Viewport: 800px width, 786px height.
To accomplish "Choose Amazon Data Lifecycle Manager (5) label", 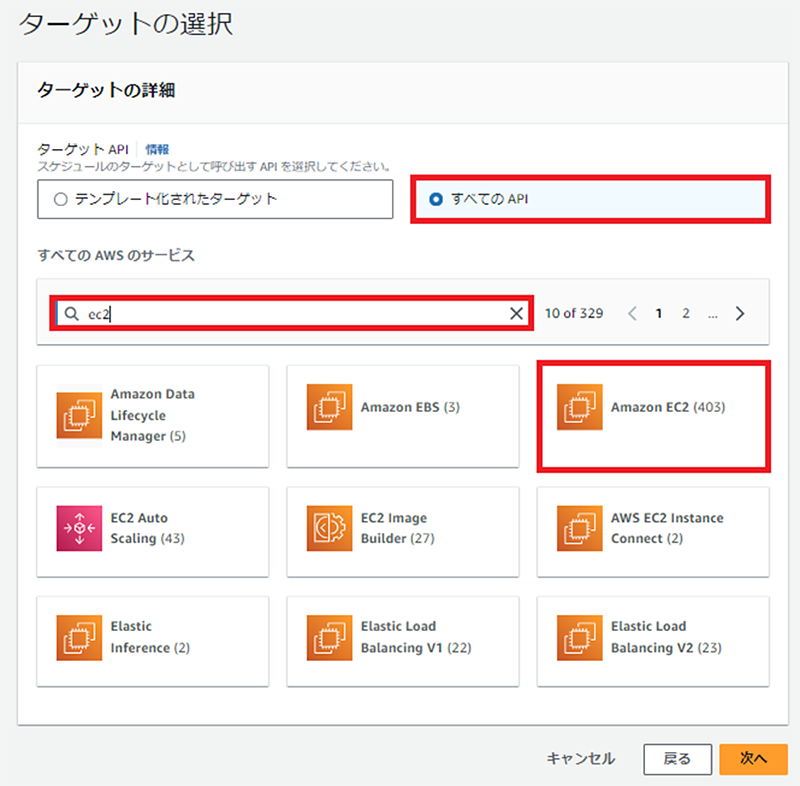I will point(153,415).
